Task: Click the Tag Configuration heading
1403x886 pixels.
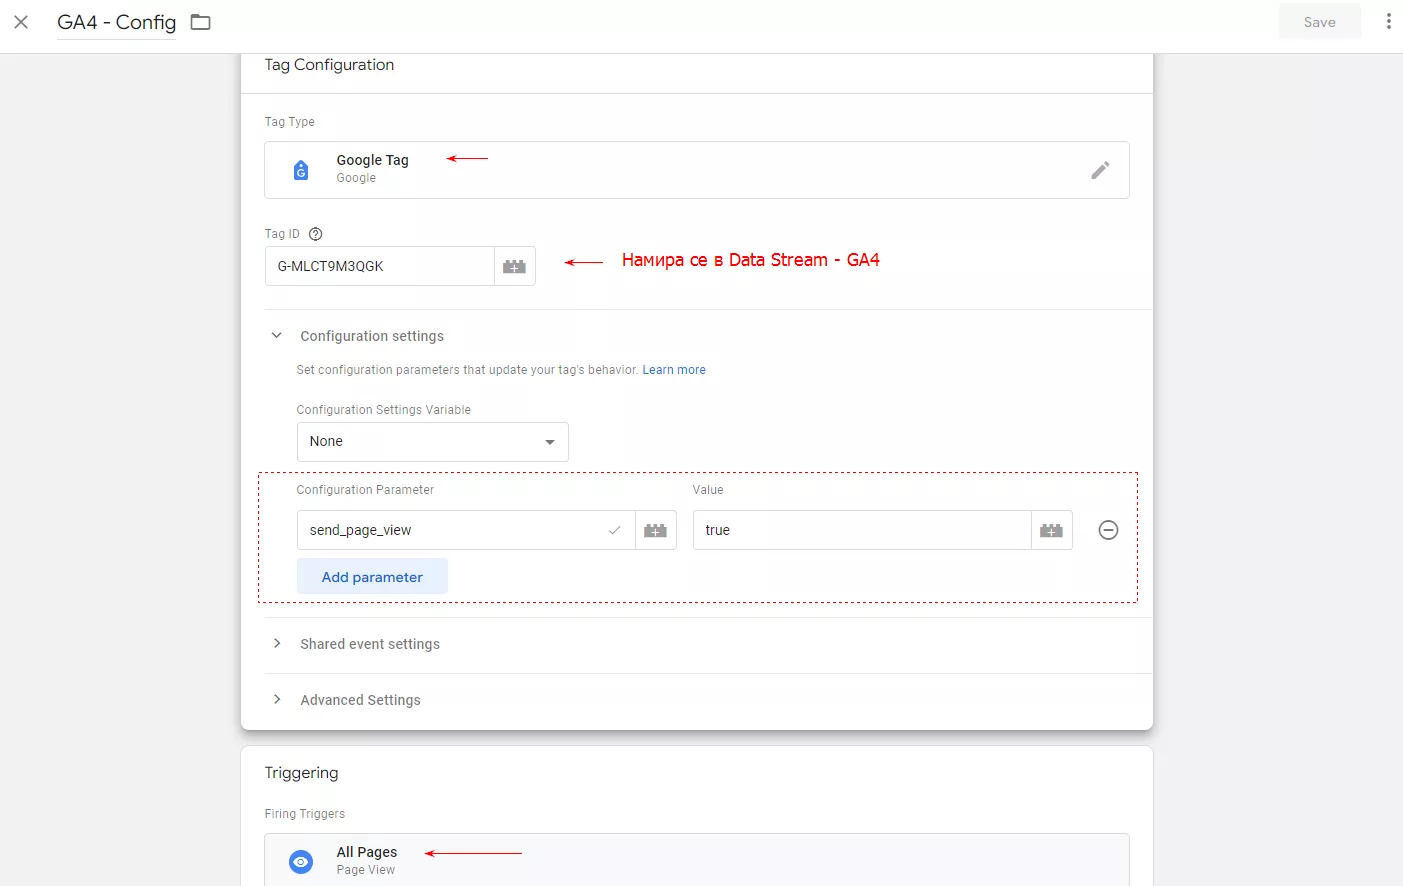Action: [329, 65]
